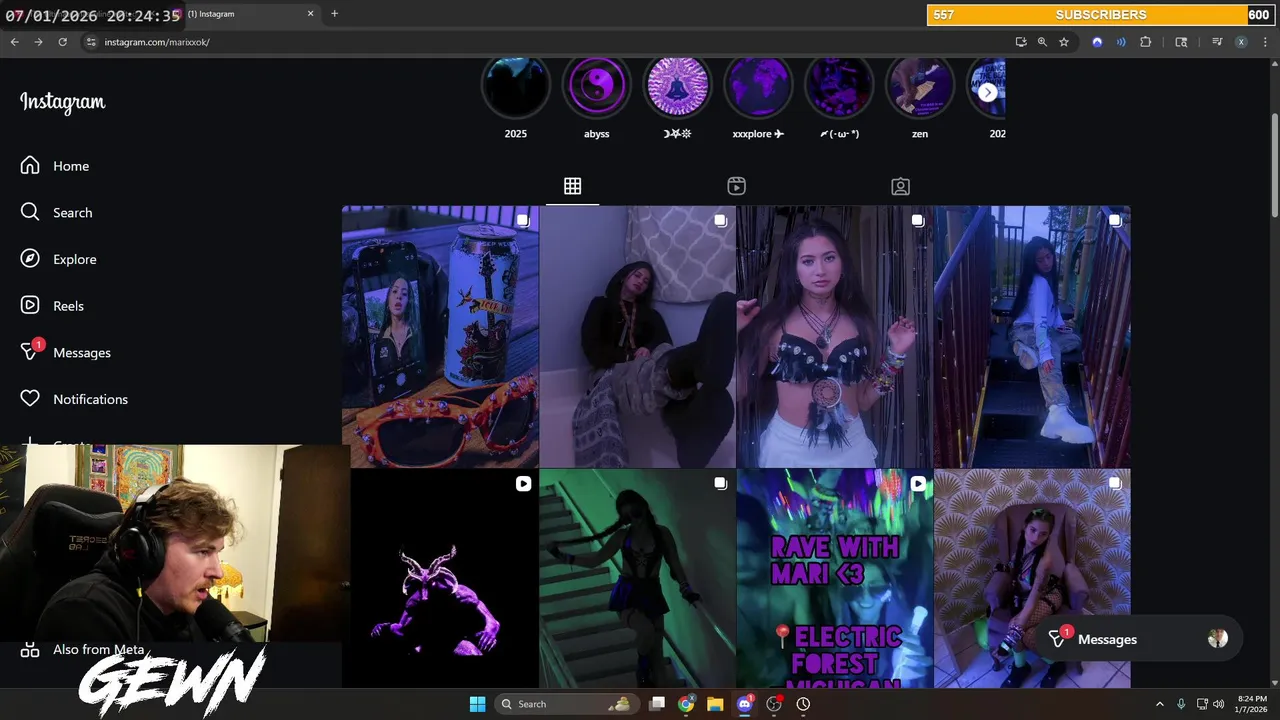
Task: Open a new browser tab
Action: point(334,14)
